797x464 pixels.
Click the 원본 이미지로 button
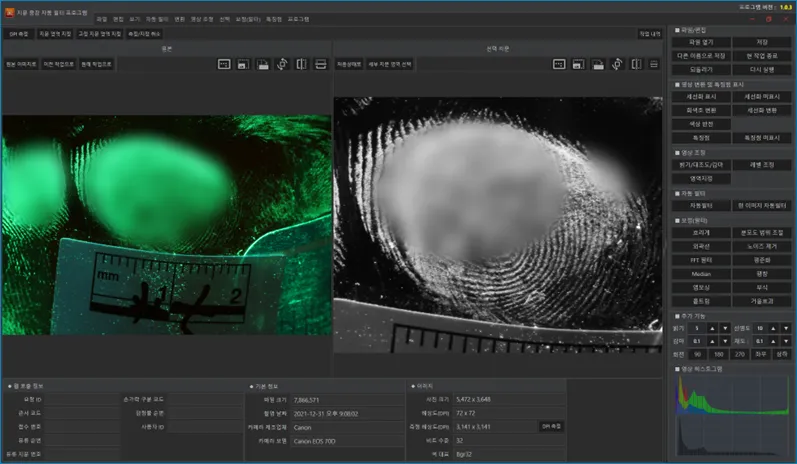click(x=21, y=65)
